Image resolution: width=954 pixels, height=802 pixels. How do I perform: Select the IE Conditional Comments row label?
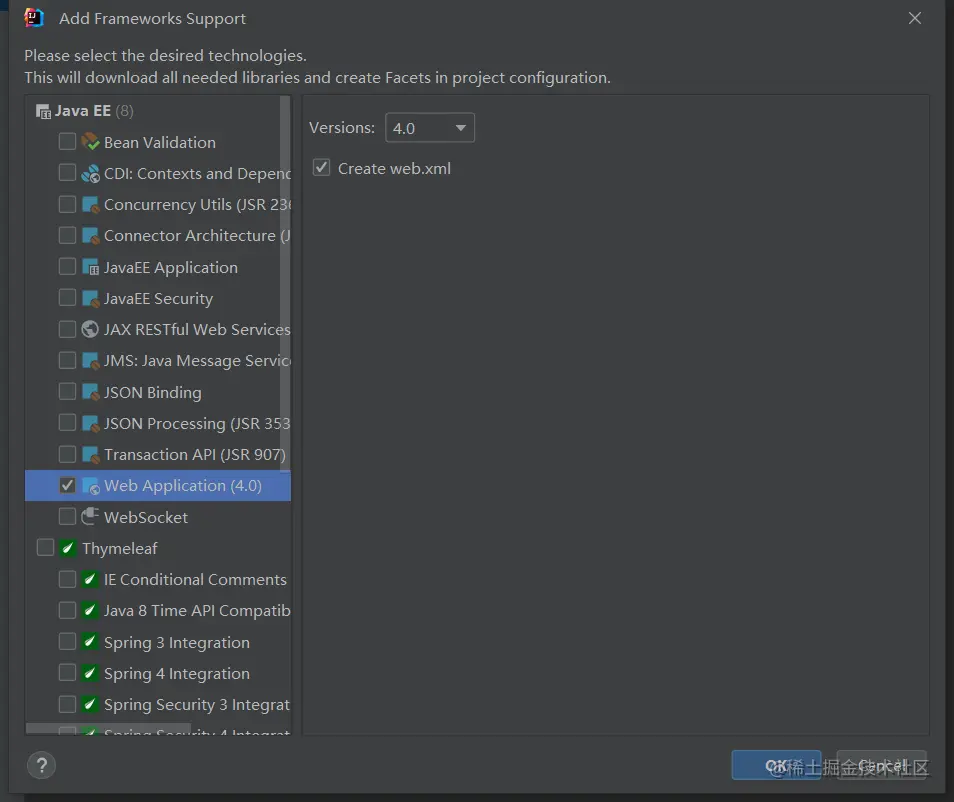[195, 579]
